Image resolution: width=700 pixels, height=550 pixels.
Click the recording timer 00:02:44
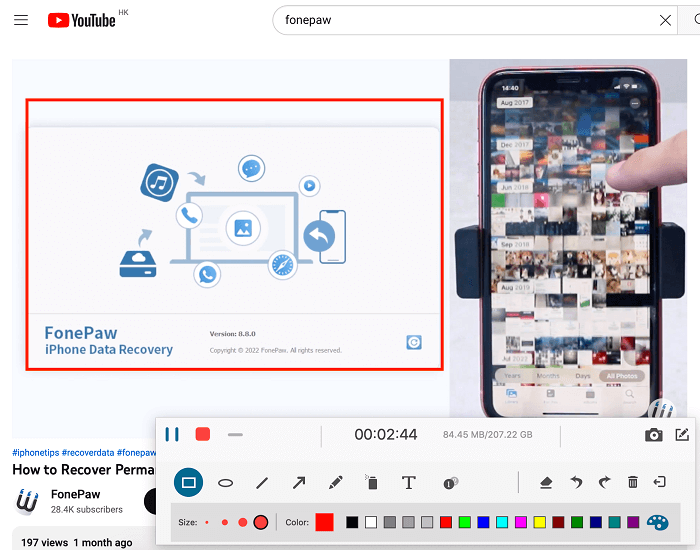pos(386,434)
